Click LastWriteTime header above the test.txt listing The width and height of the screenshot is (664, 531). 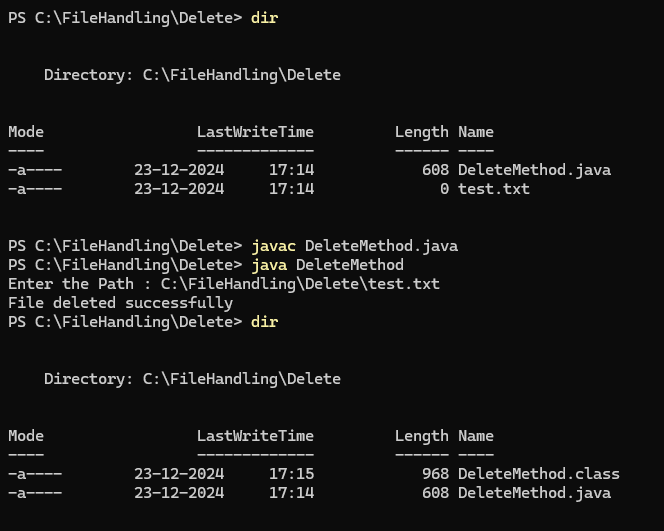(x=255, y=132)
